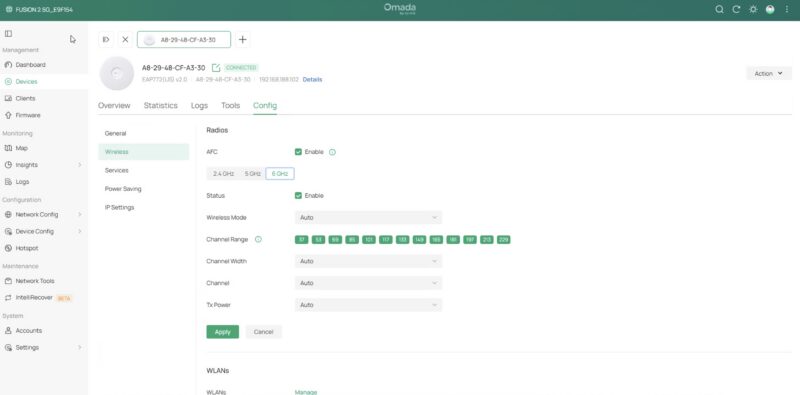Click the Settings gear icon in sidebar
Screen dimensions: 800x395
click(x=8, y=347)
